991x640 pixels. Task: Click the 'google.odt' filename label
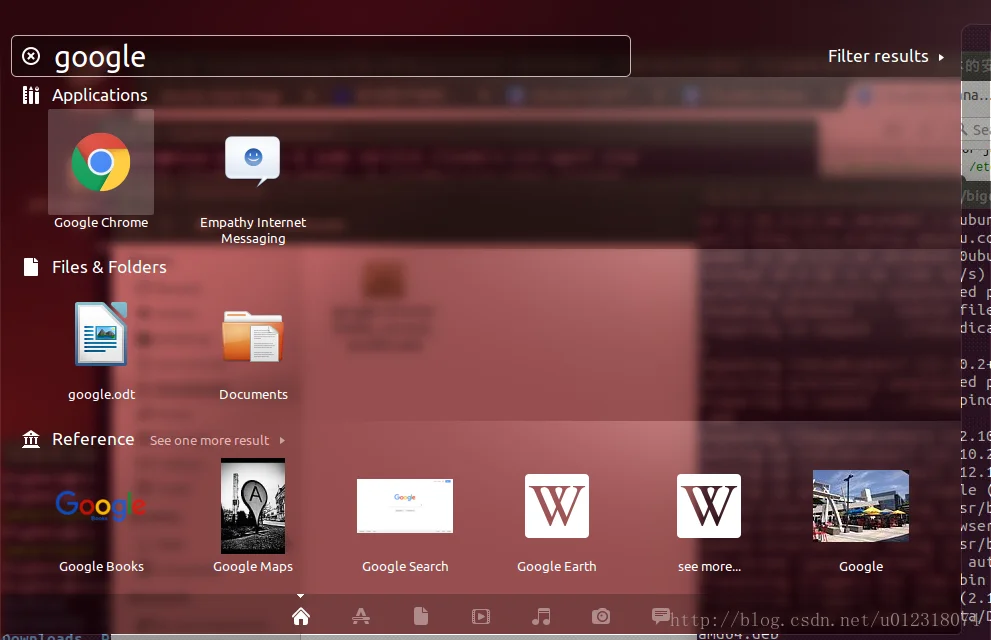[x=101, y=394]
